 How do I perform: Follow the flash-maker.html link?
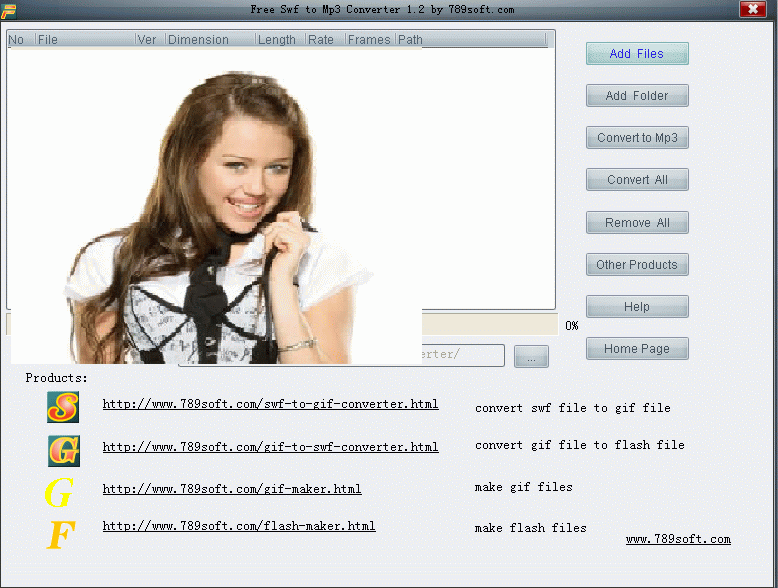[x=239, y=526]
